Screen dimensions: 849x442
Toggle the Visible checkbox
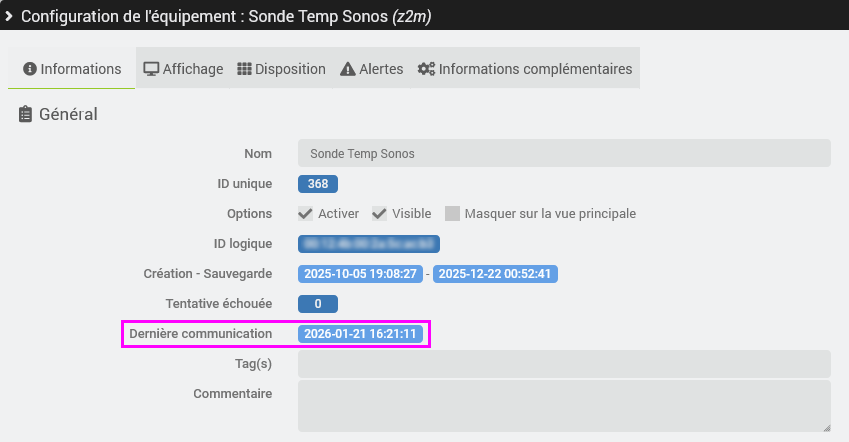tap(379, 213)
